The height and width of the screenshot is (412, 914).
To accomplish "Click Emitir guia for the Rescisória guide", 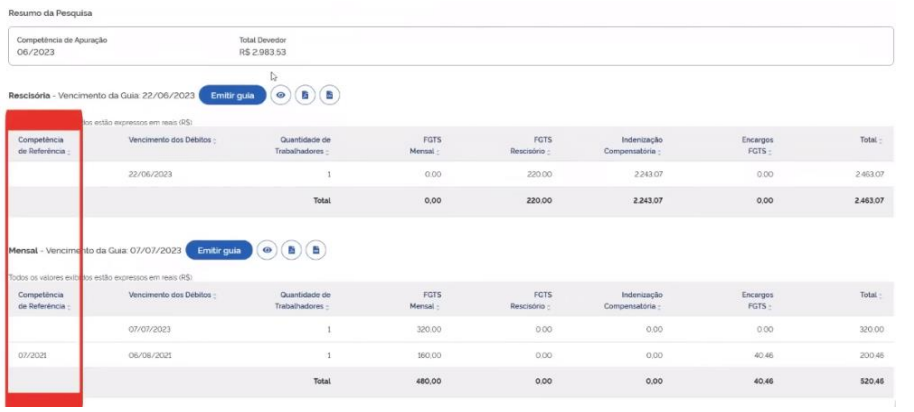I will [232, 96].
